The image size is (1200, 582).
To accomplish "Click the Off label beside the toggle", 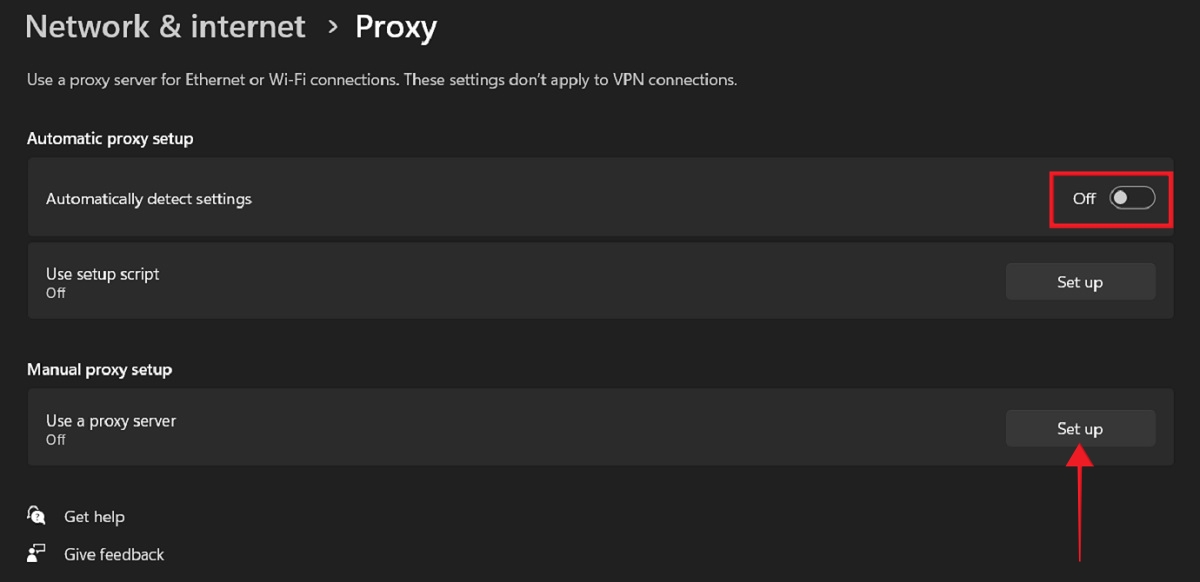I will point(1083,199).
